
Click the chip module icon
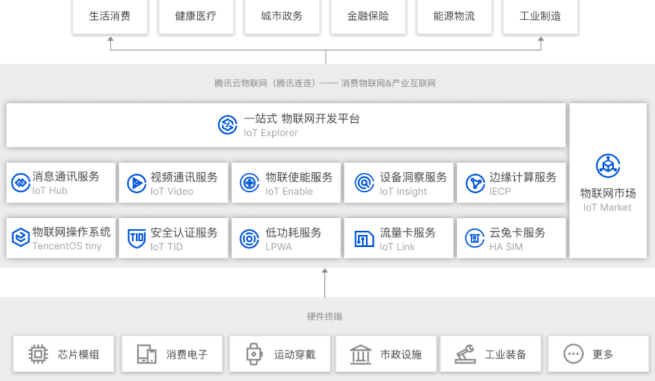pos(38,354)
